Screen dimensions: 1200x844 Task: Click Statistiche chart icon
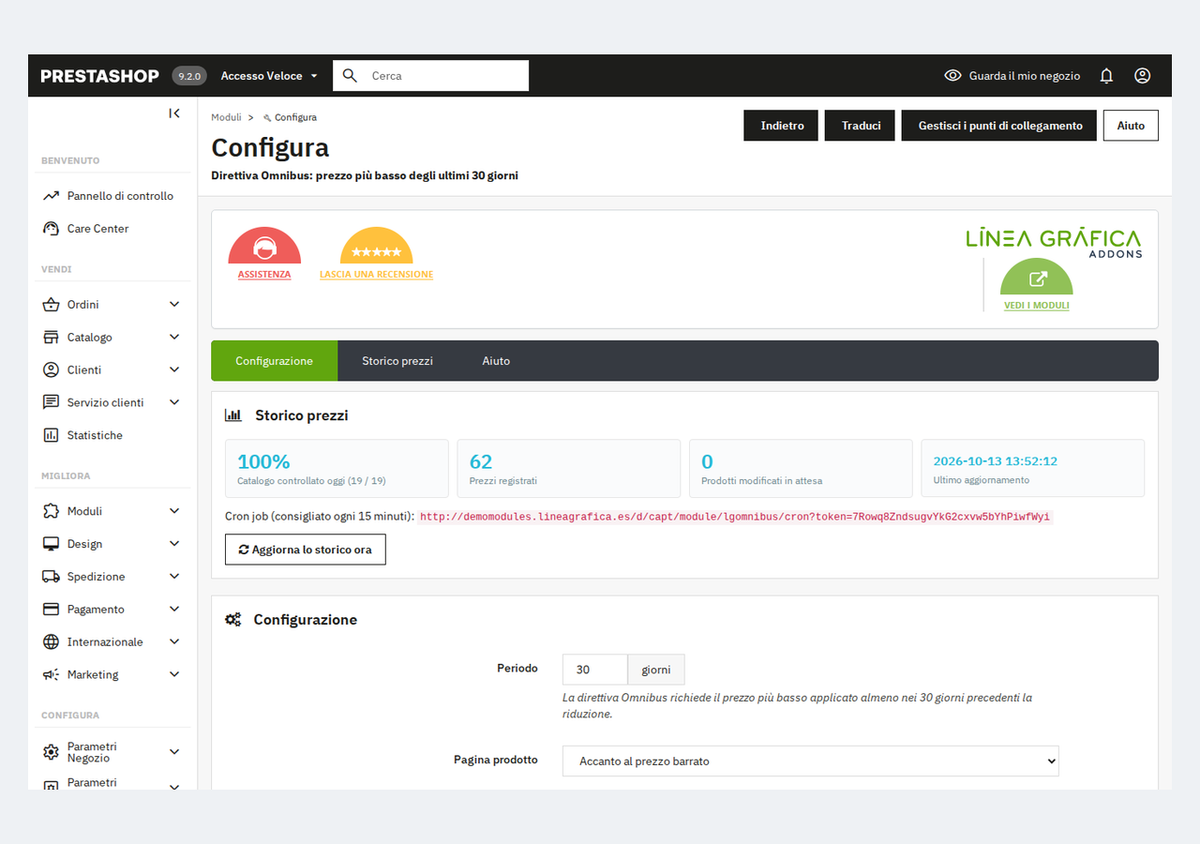tap(51, 435)
